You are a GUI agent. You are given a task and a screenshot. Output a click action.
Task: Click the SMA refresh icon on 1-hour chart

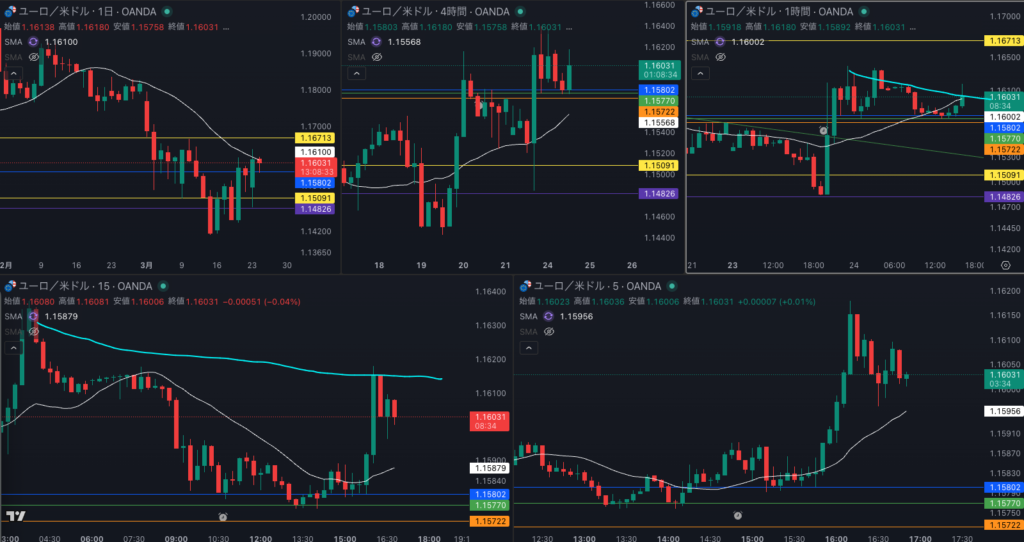click(719, 41)
